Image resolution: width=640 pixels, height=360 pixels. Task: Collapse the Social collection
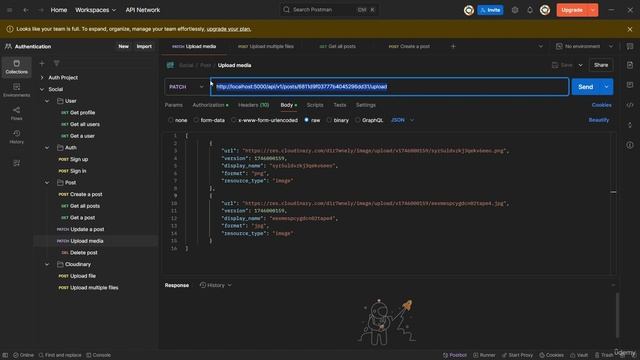(x=42, y=89)
